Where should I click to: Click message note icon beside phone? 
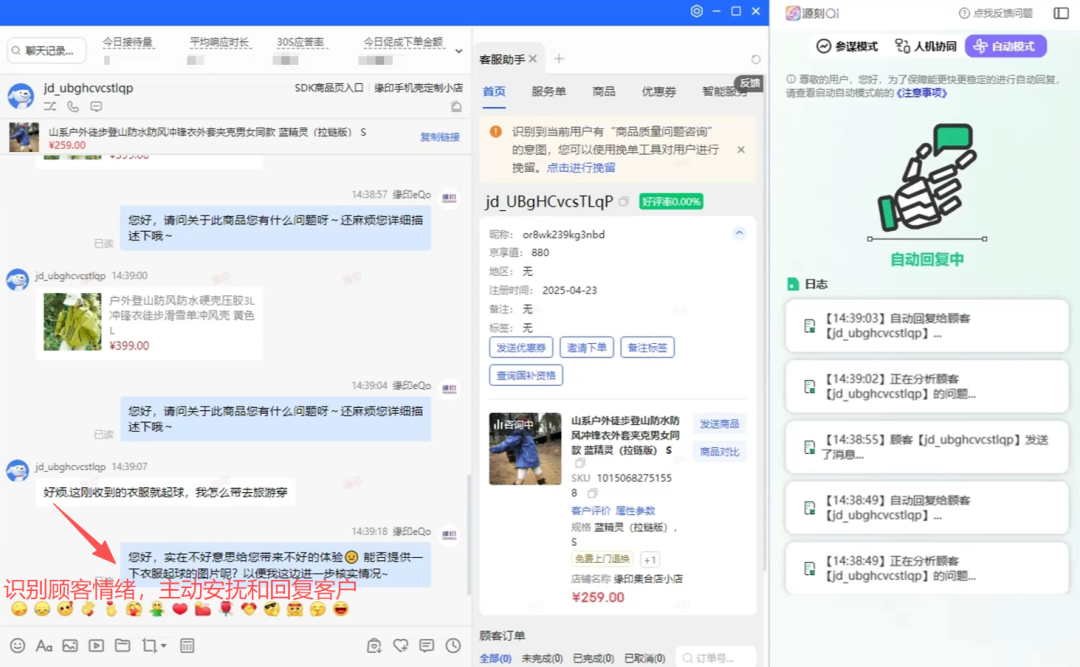tap(96, 107)
